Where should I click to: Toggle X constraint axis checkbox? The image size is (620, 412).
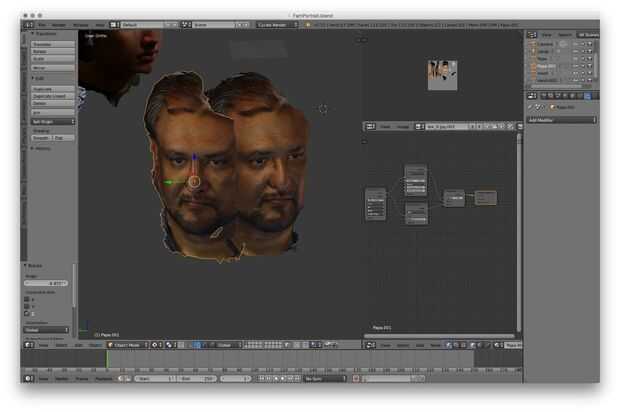coord(27,299)
